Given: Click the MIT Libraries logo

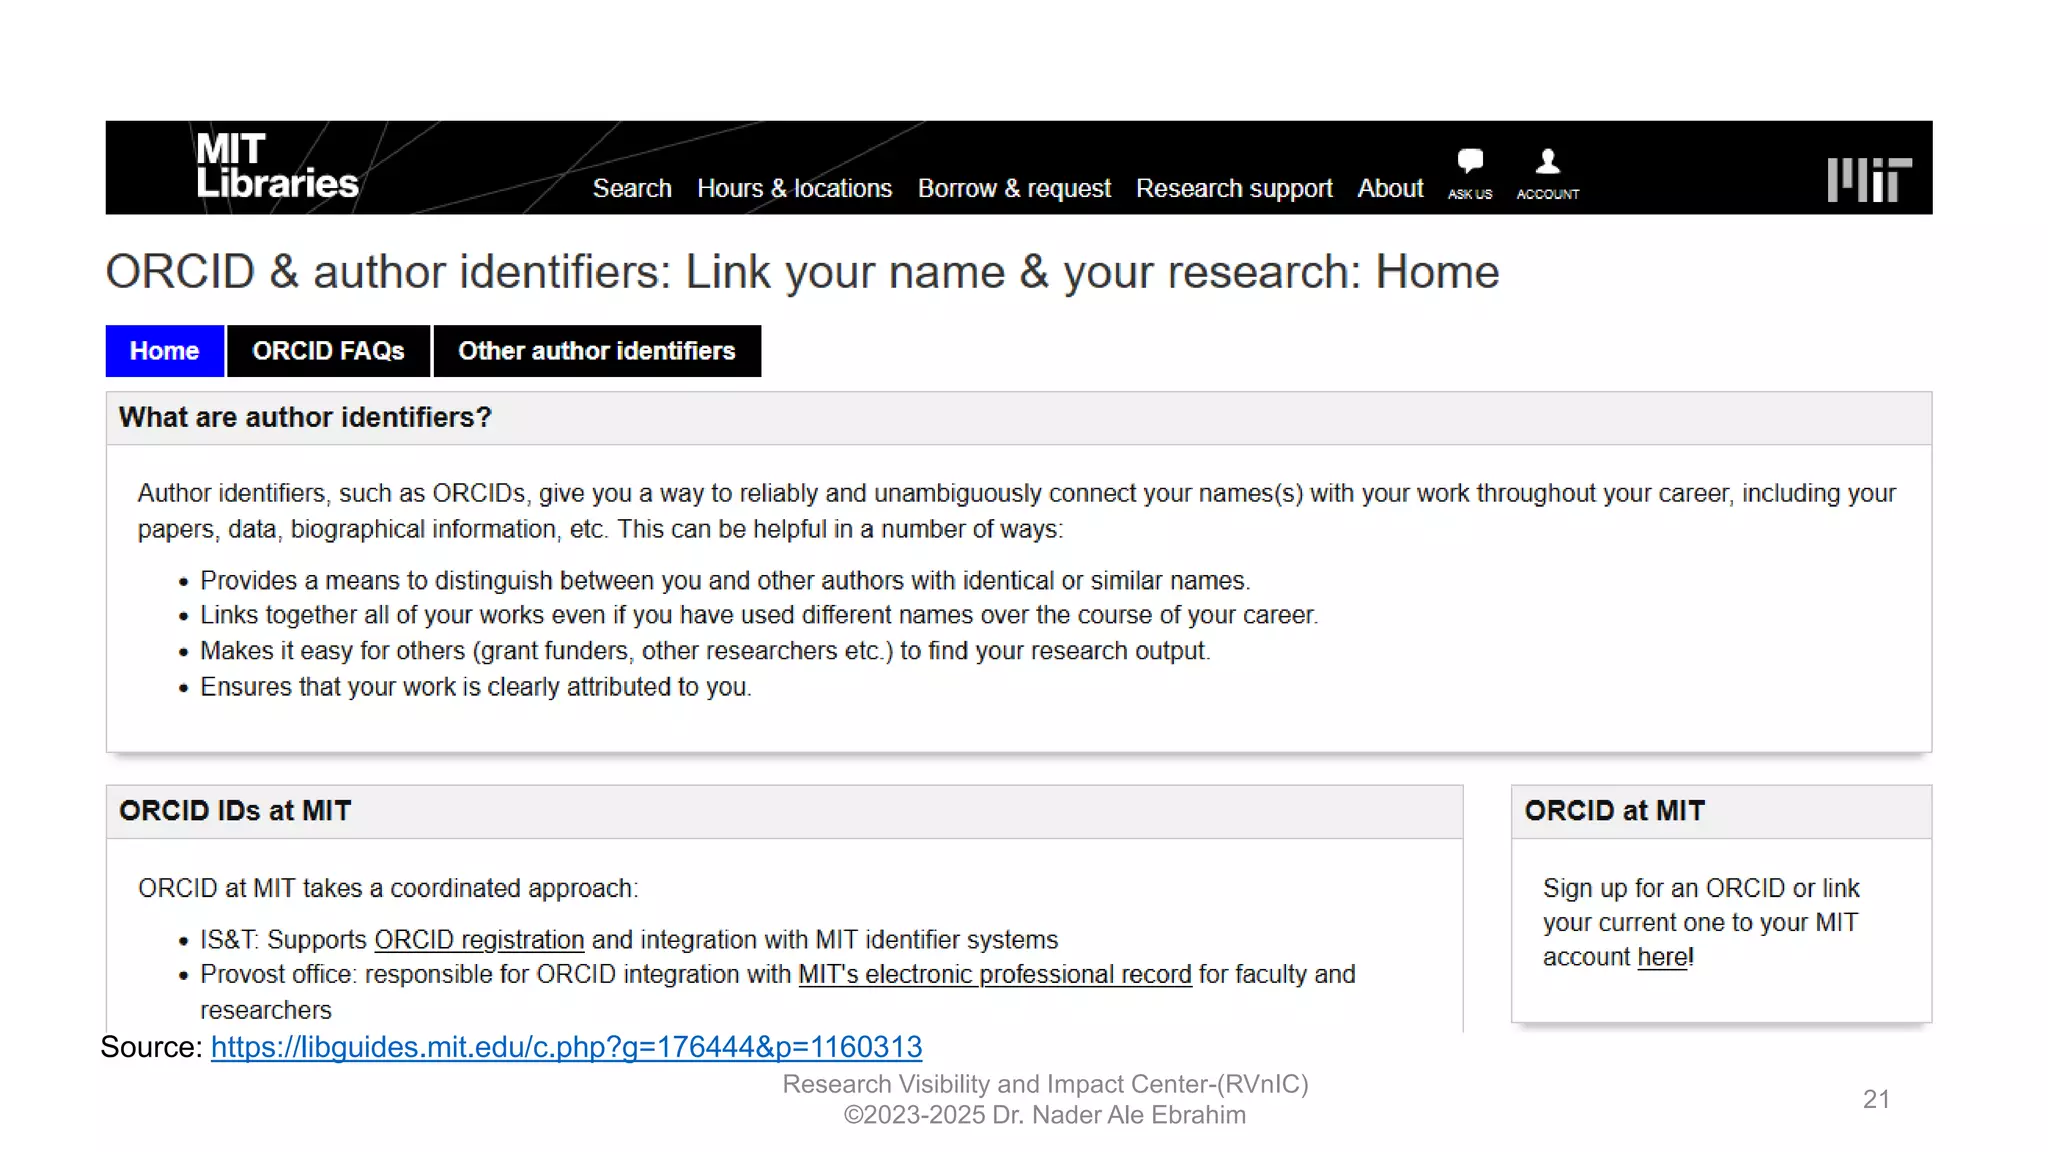Looking at the screenshot, I should pos(276,166).
